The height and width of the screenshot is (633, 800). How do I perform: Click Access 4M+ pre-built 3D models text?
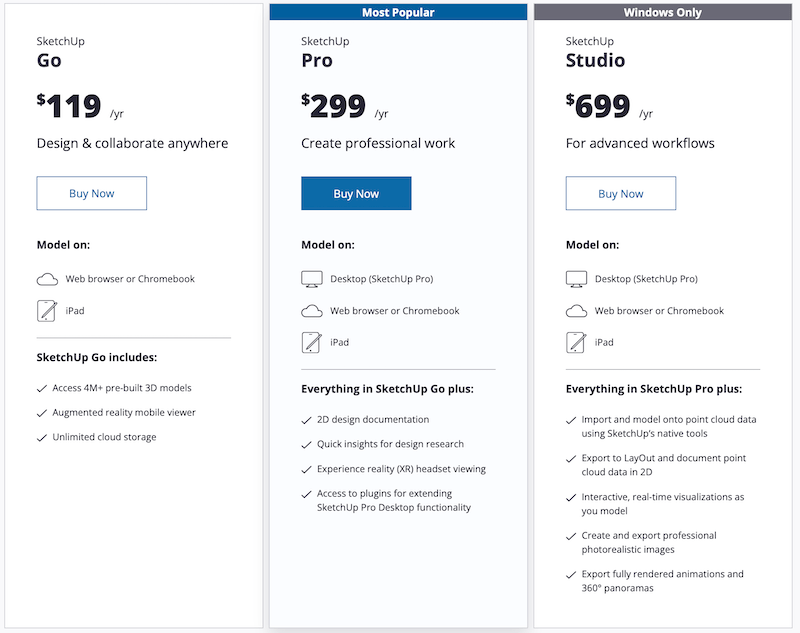(122, 388)
